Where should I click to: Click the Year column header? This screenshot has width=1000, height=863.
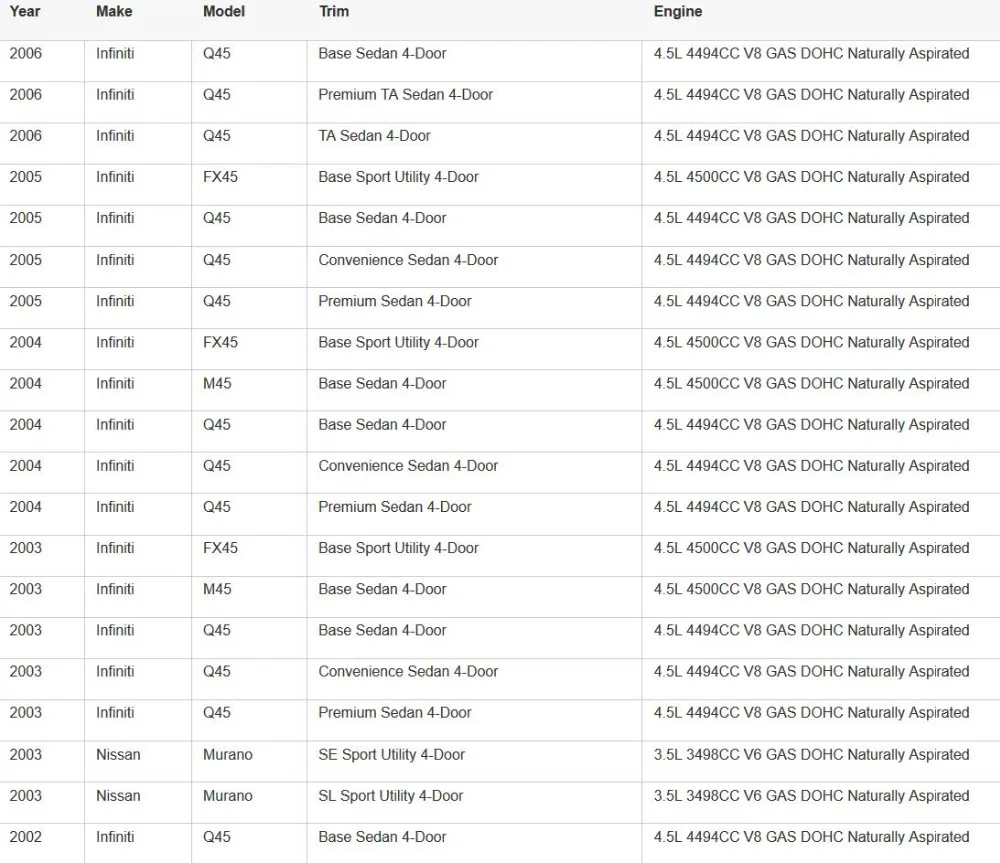point(25,11)
